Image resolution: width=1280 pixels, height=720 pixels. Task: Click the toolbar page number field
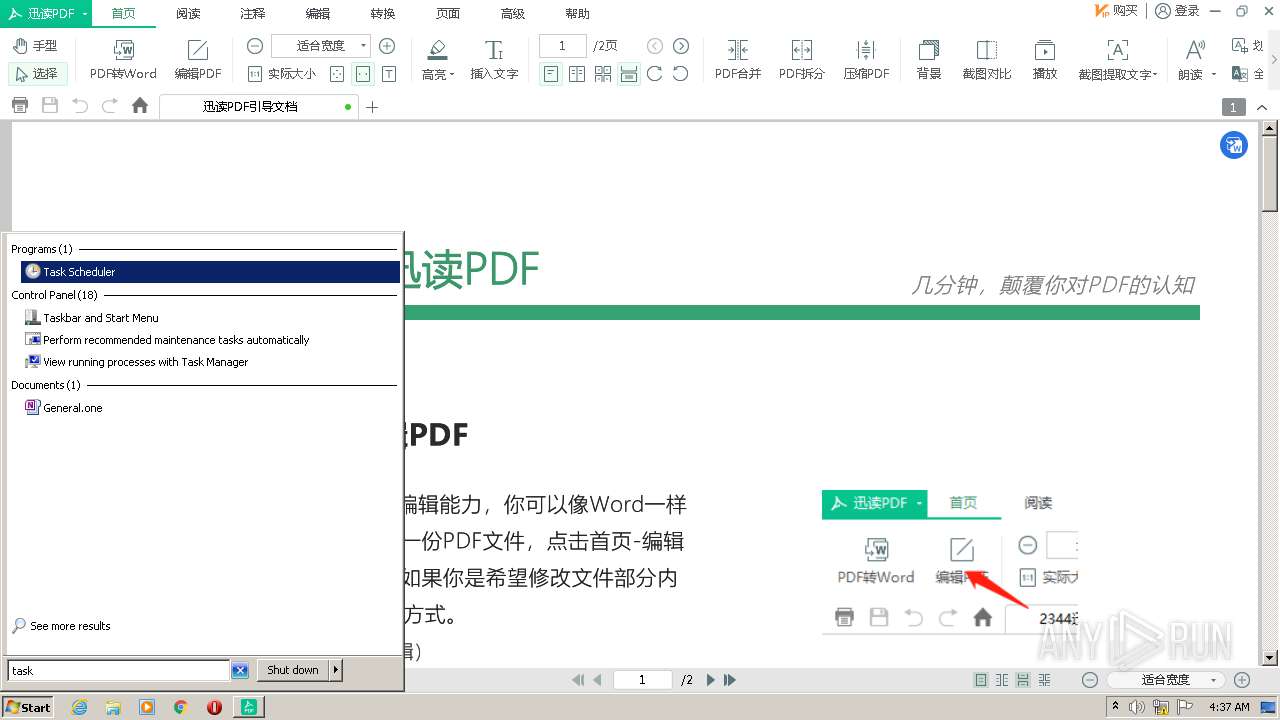point(563,46)
